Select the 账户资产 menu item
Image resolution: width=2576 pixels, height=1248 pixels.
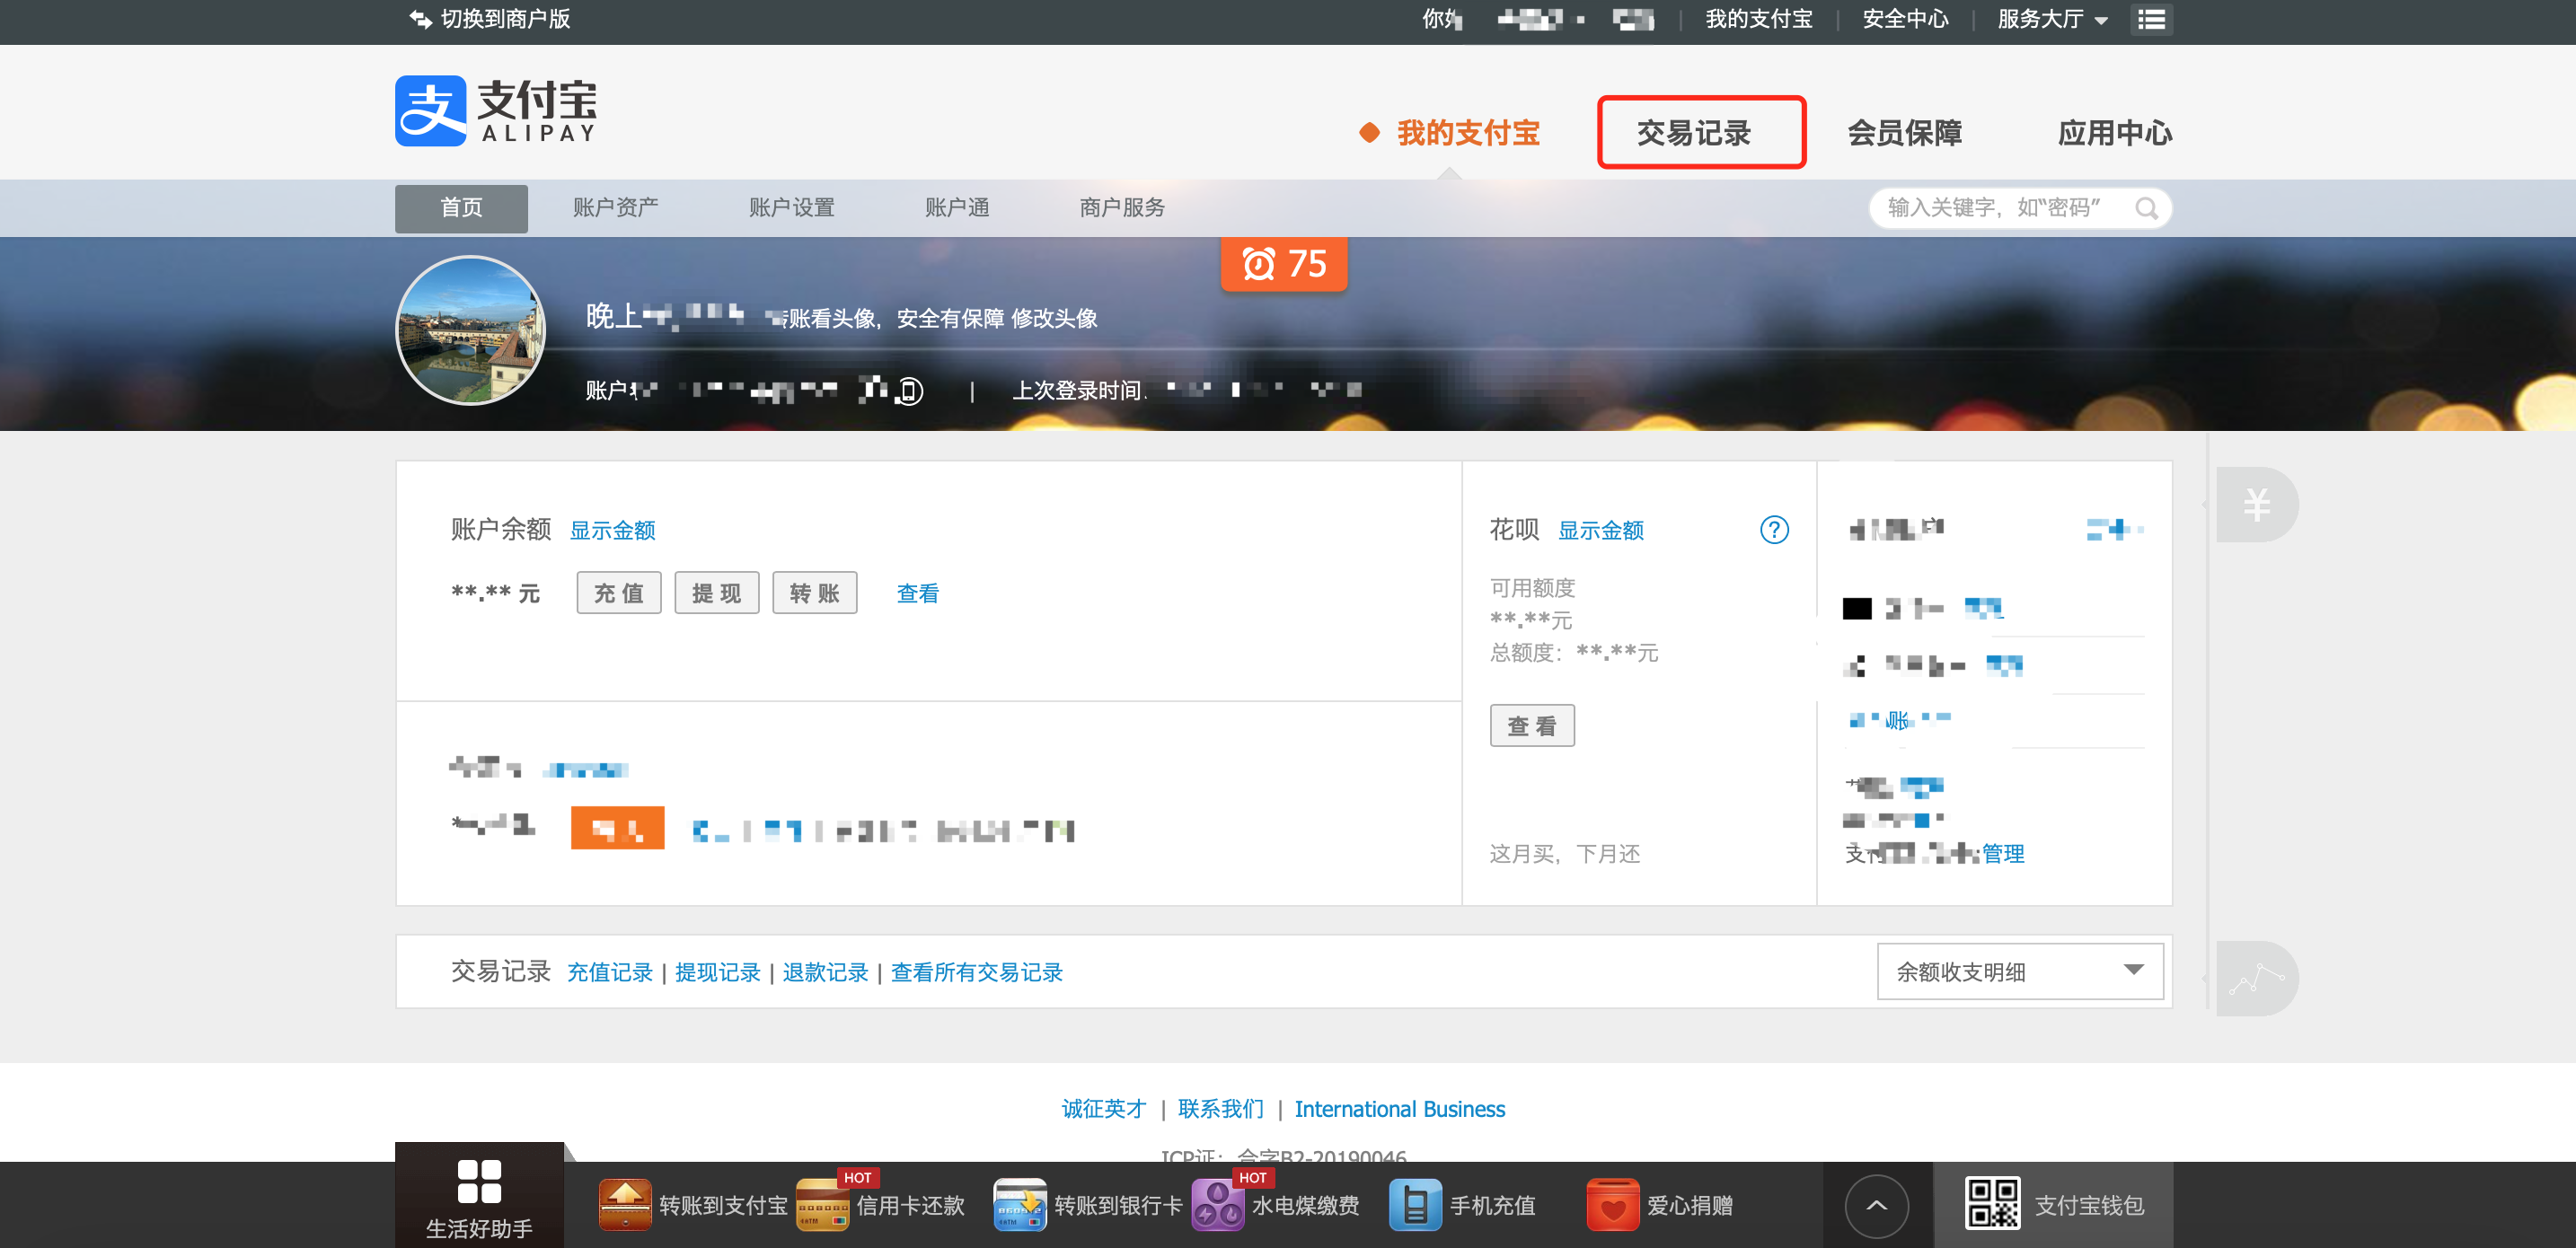615,208
